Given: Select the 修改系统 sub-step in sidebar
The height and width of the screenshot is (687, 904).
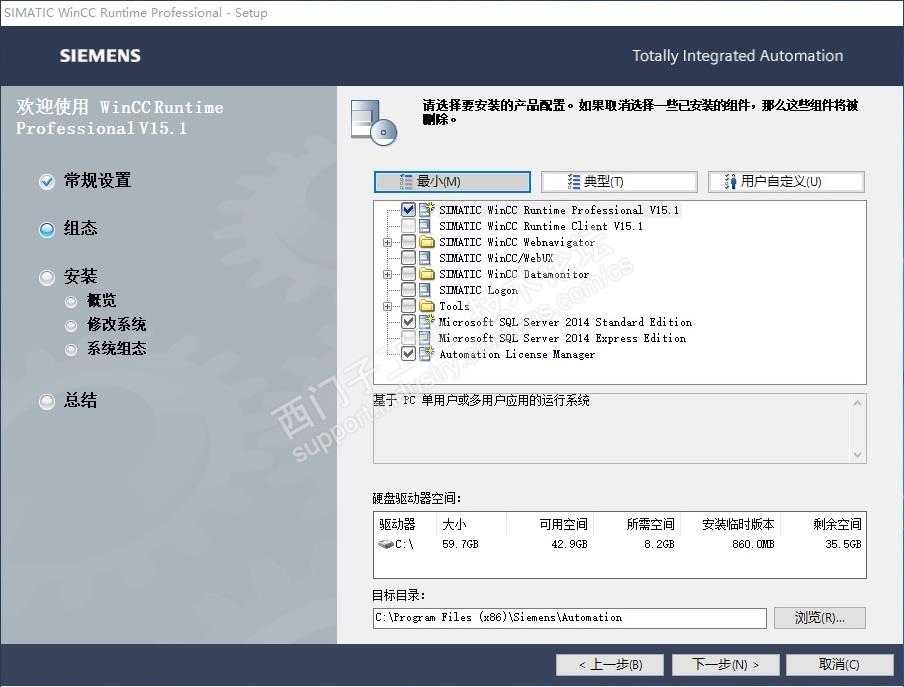Looking at the screenshot, I should tap(116, 324).
